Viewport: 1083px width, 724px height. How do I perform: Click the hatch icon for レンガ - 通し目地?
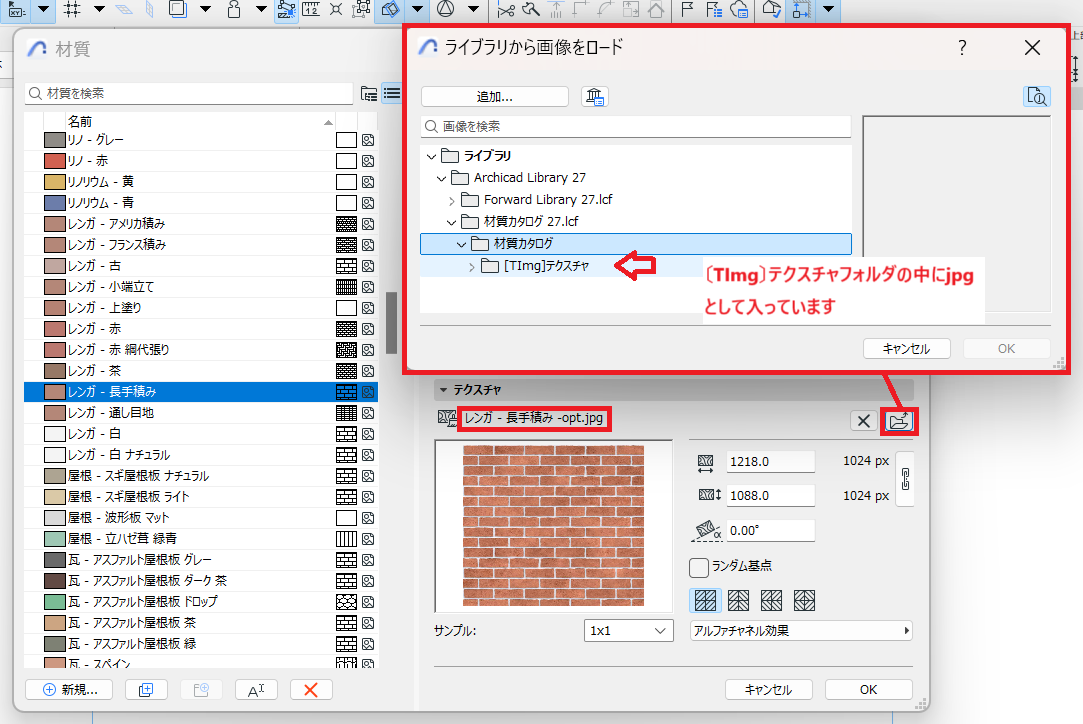[x=346, y=413]
